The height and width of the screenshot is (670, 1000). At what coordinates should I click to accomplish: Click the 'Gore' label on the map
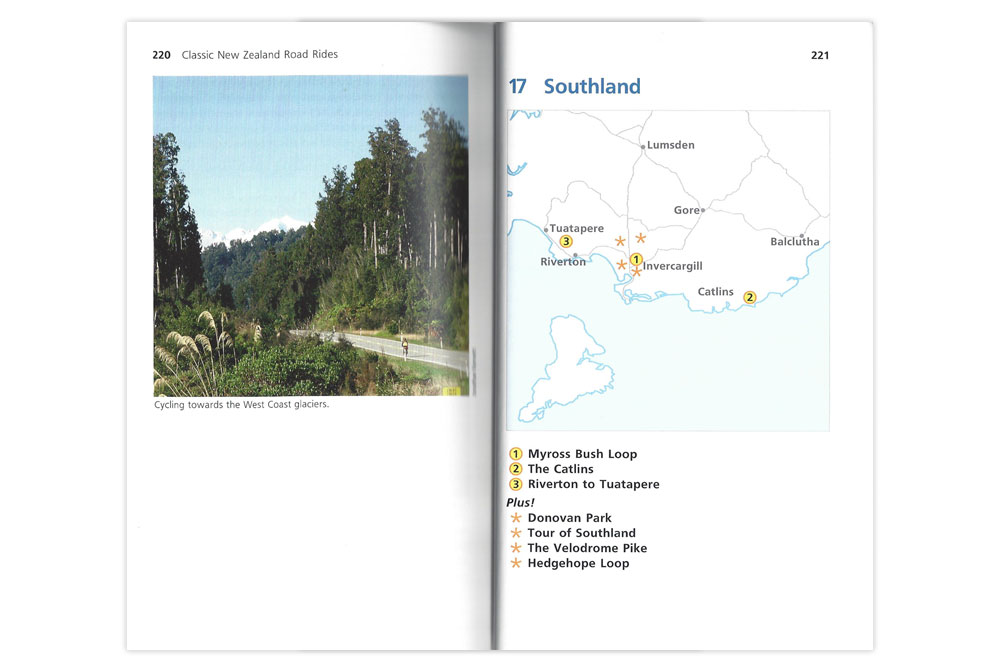(x=687, y=210)
